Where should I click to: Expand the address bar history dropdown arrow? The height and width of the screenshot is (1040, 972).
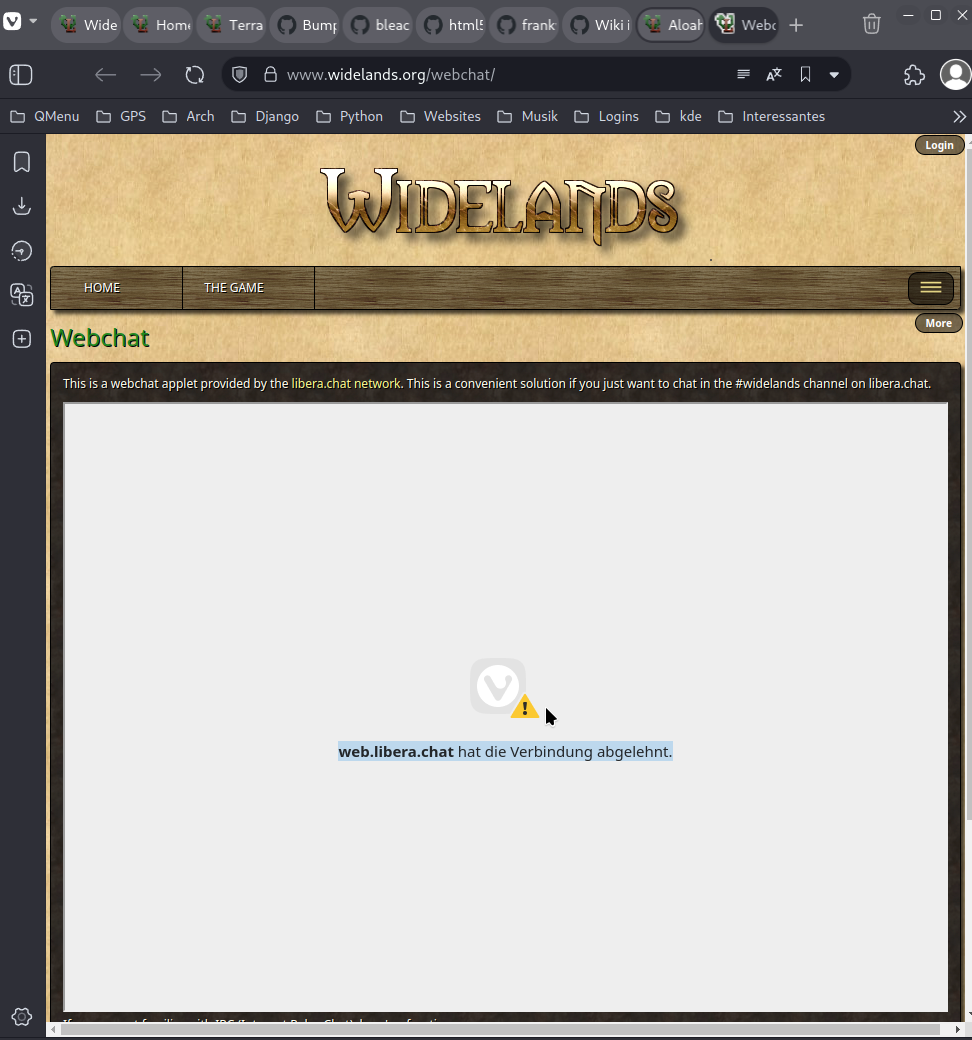(x=834, y=75)
